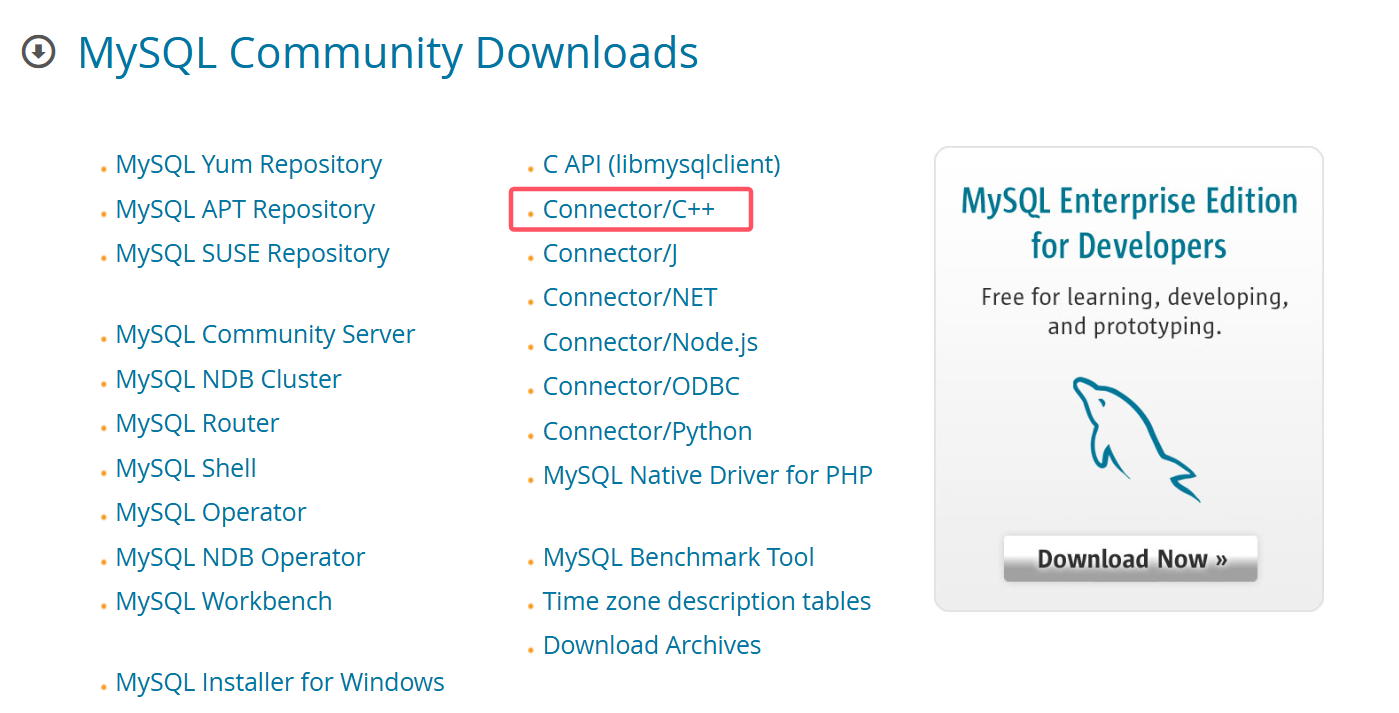
Task: Go to the MySQL Shell download page
Action: click(186, 468)
